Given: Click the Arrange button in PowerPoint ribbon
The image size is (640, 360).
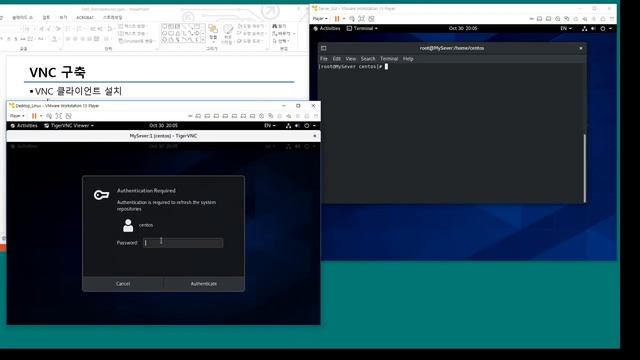Looking at the screenshot, I should pyautogui.click(x=213, y=33).
